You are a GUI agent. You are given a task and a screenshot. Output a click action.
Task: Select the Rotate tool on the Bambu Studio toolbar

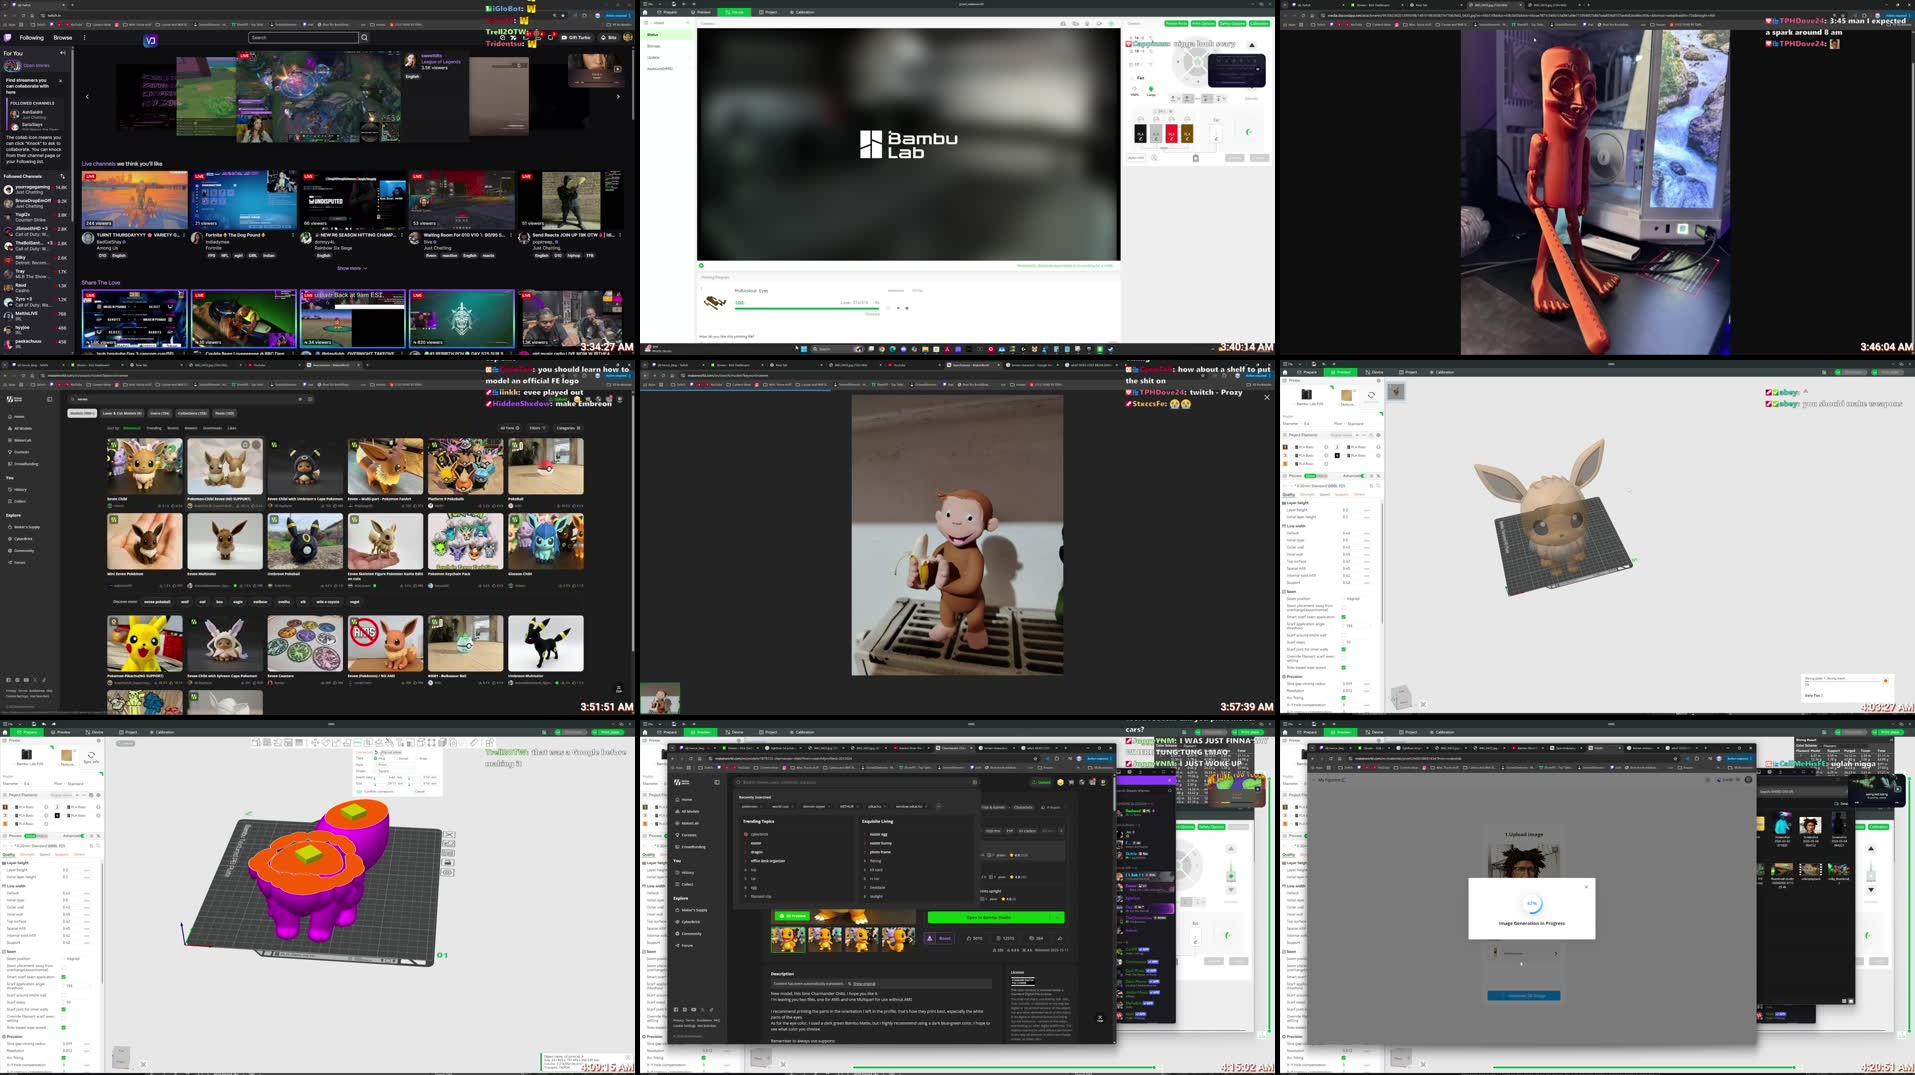click(x=325, y=743)
